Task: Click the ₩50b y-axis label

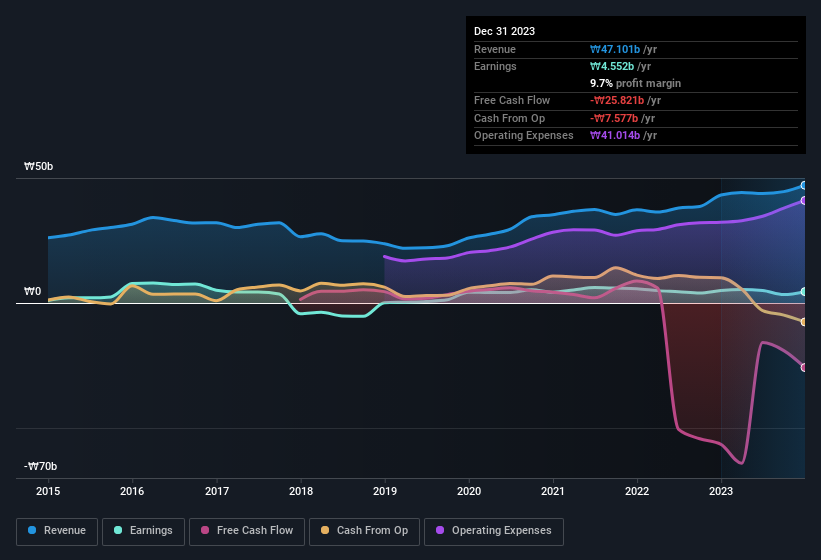Action: click(x=39, y=166)
